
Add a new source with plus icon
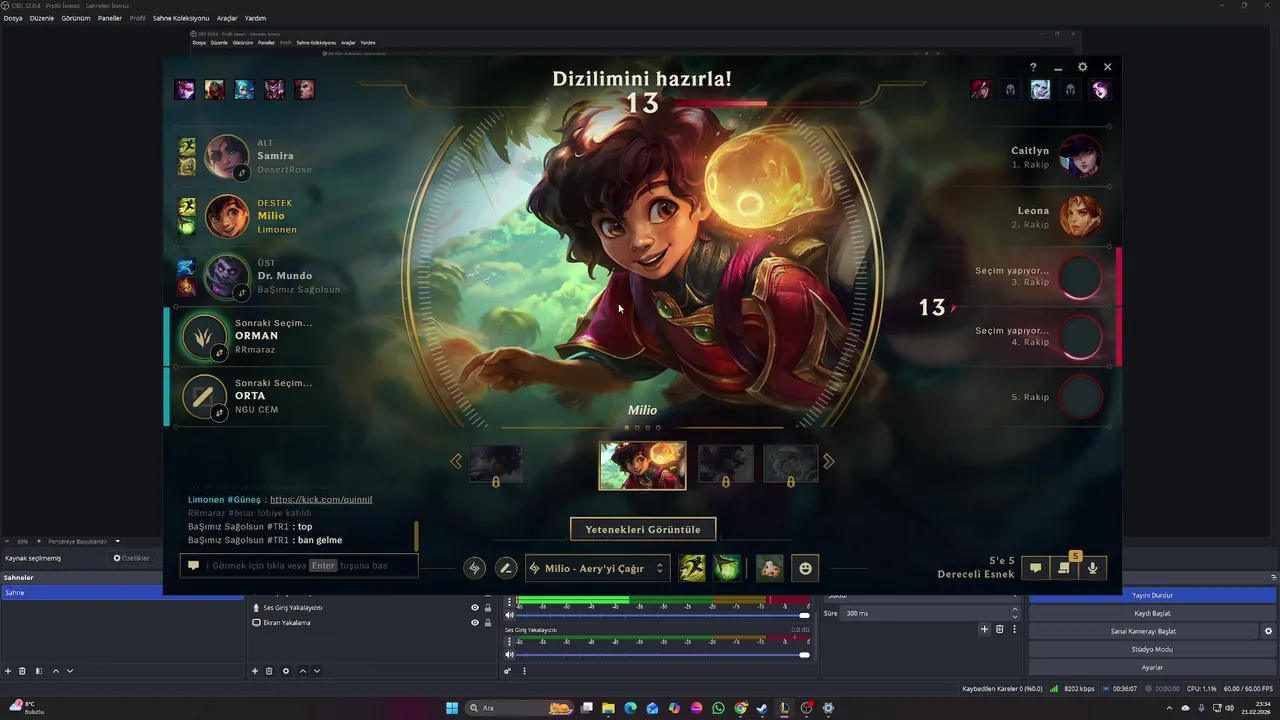coord(255,671)
